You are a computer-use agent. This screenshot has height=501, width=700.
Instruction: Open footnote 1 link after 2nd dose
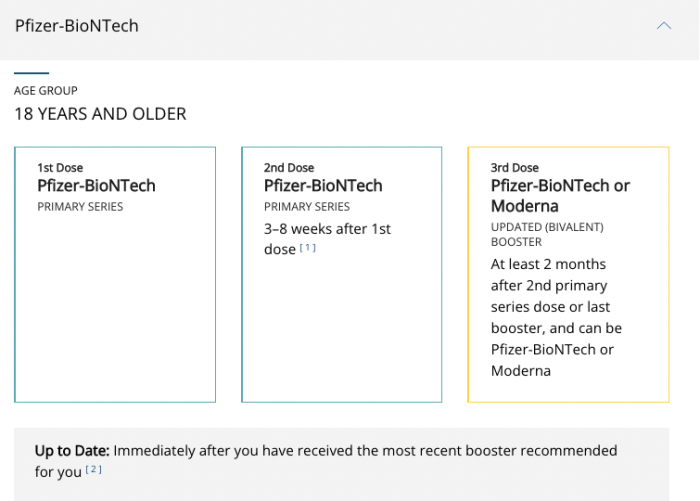tap(308, 248)
